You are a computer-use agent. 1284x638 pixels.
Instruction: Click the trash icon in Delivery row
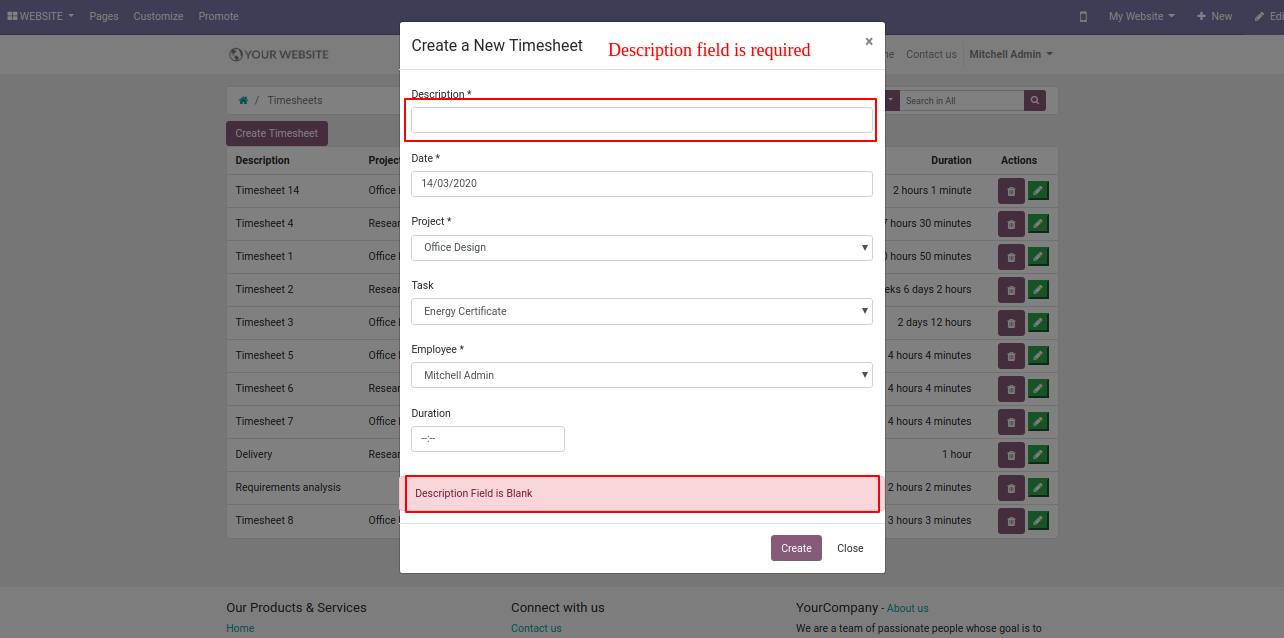tap(1011, 455)
